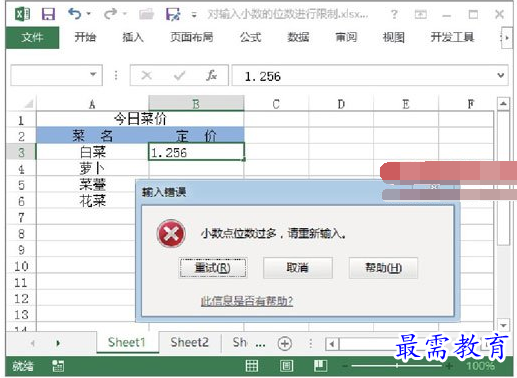Cancel the entry with X icon
This screenshot has height=378, width=517.
pos(146,75)
